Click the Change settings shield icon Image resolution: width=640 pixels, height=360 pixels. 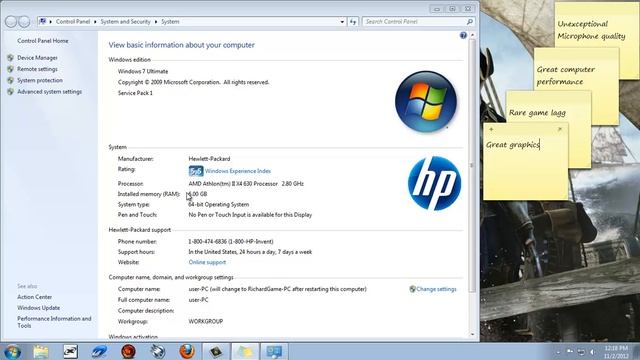412,289
